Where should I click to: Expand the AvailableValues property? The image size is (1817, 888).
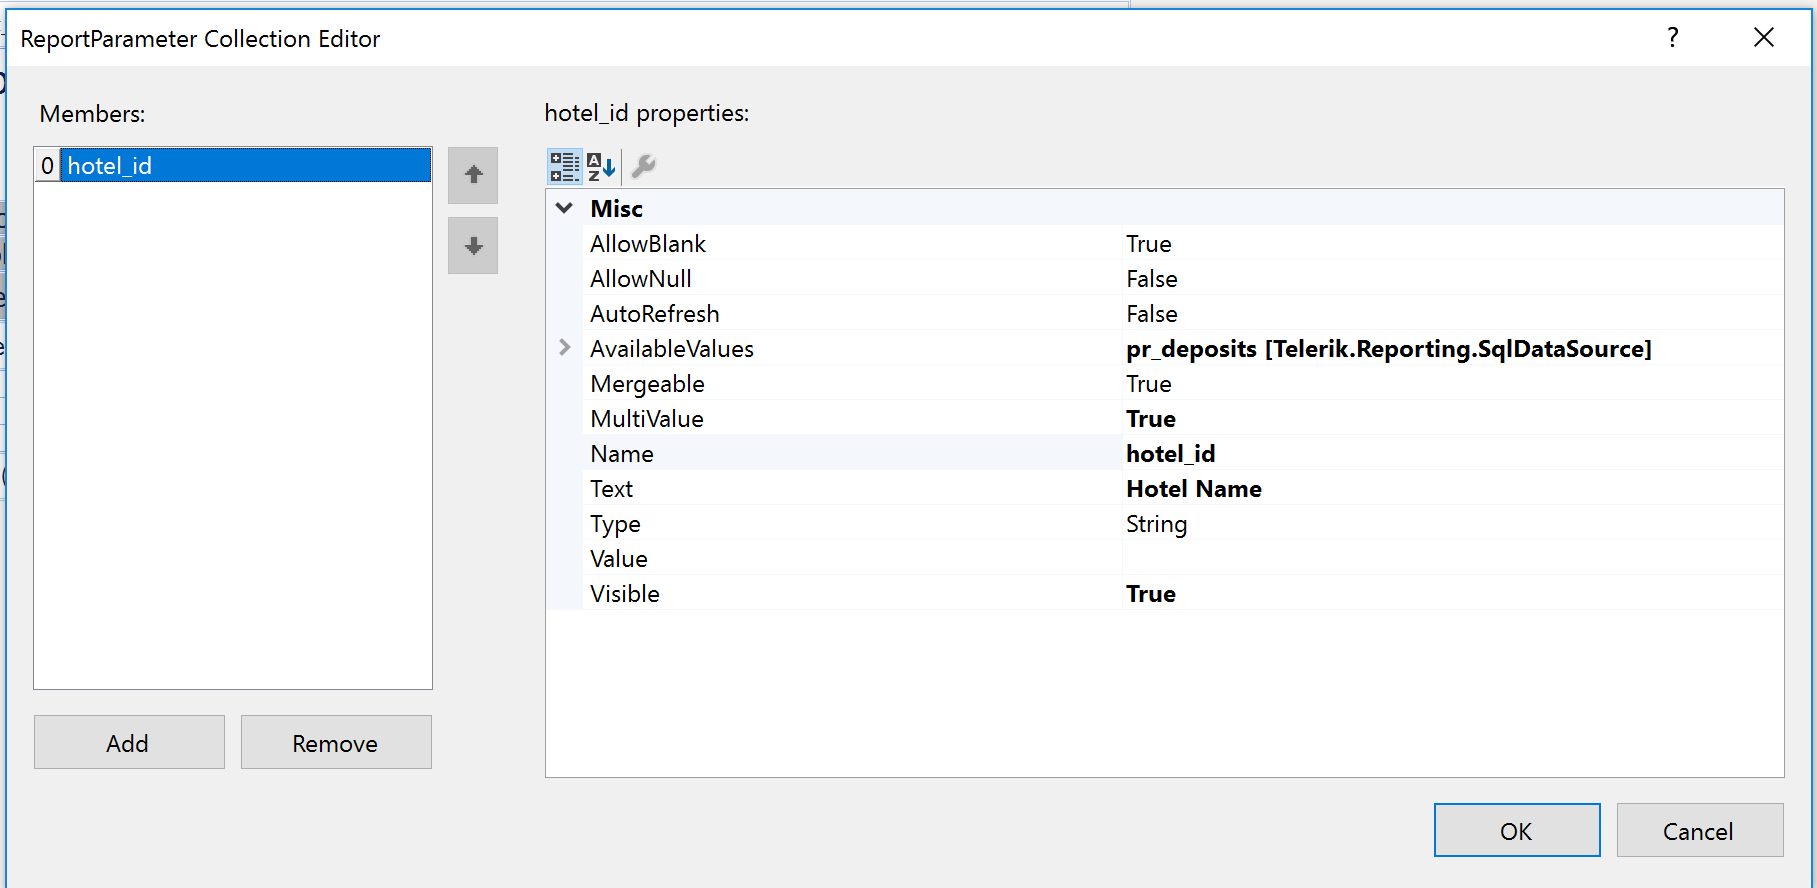[565, 348]
